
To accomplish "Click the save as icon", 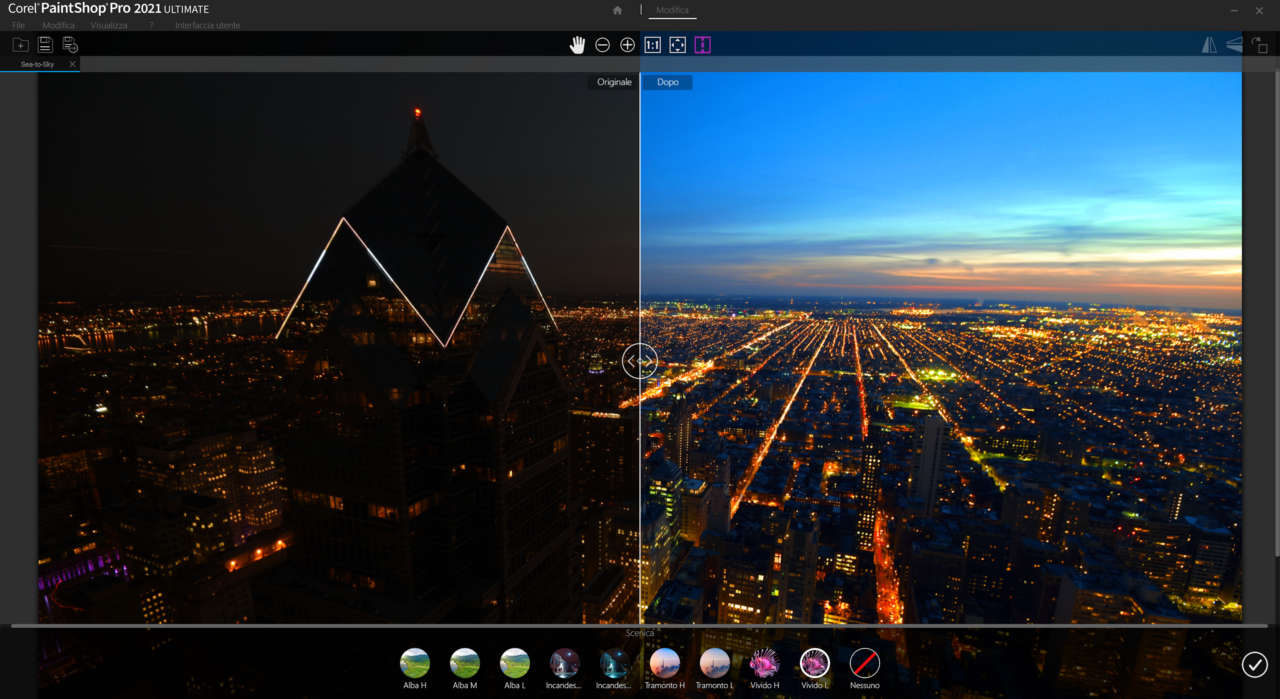I will coord(70,45).
